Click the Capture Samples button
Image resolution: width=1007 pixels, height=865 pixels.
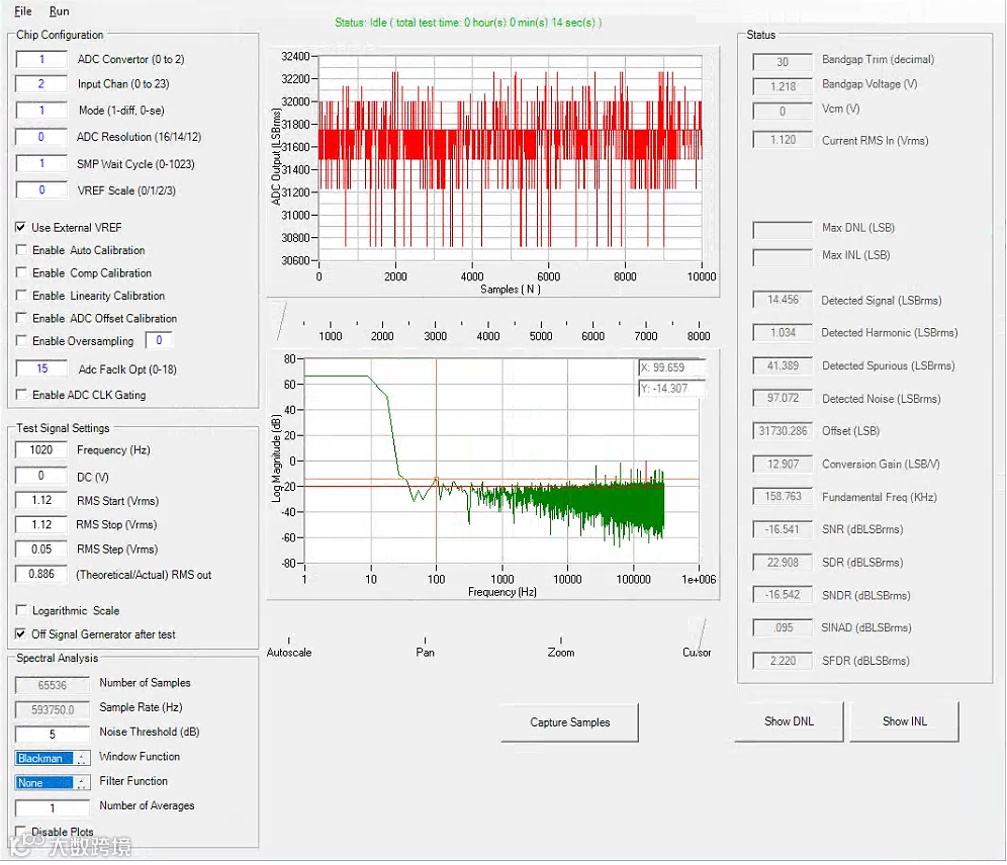570,722
